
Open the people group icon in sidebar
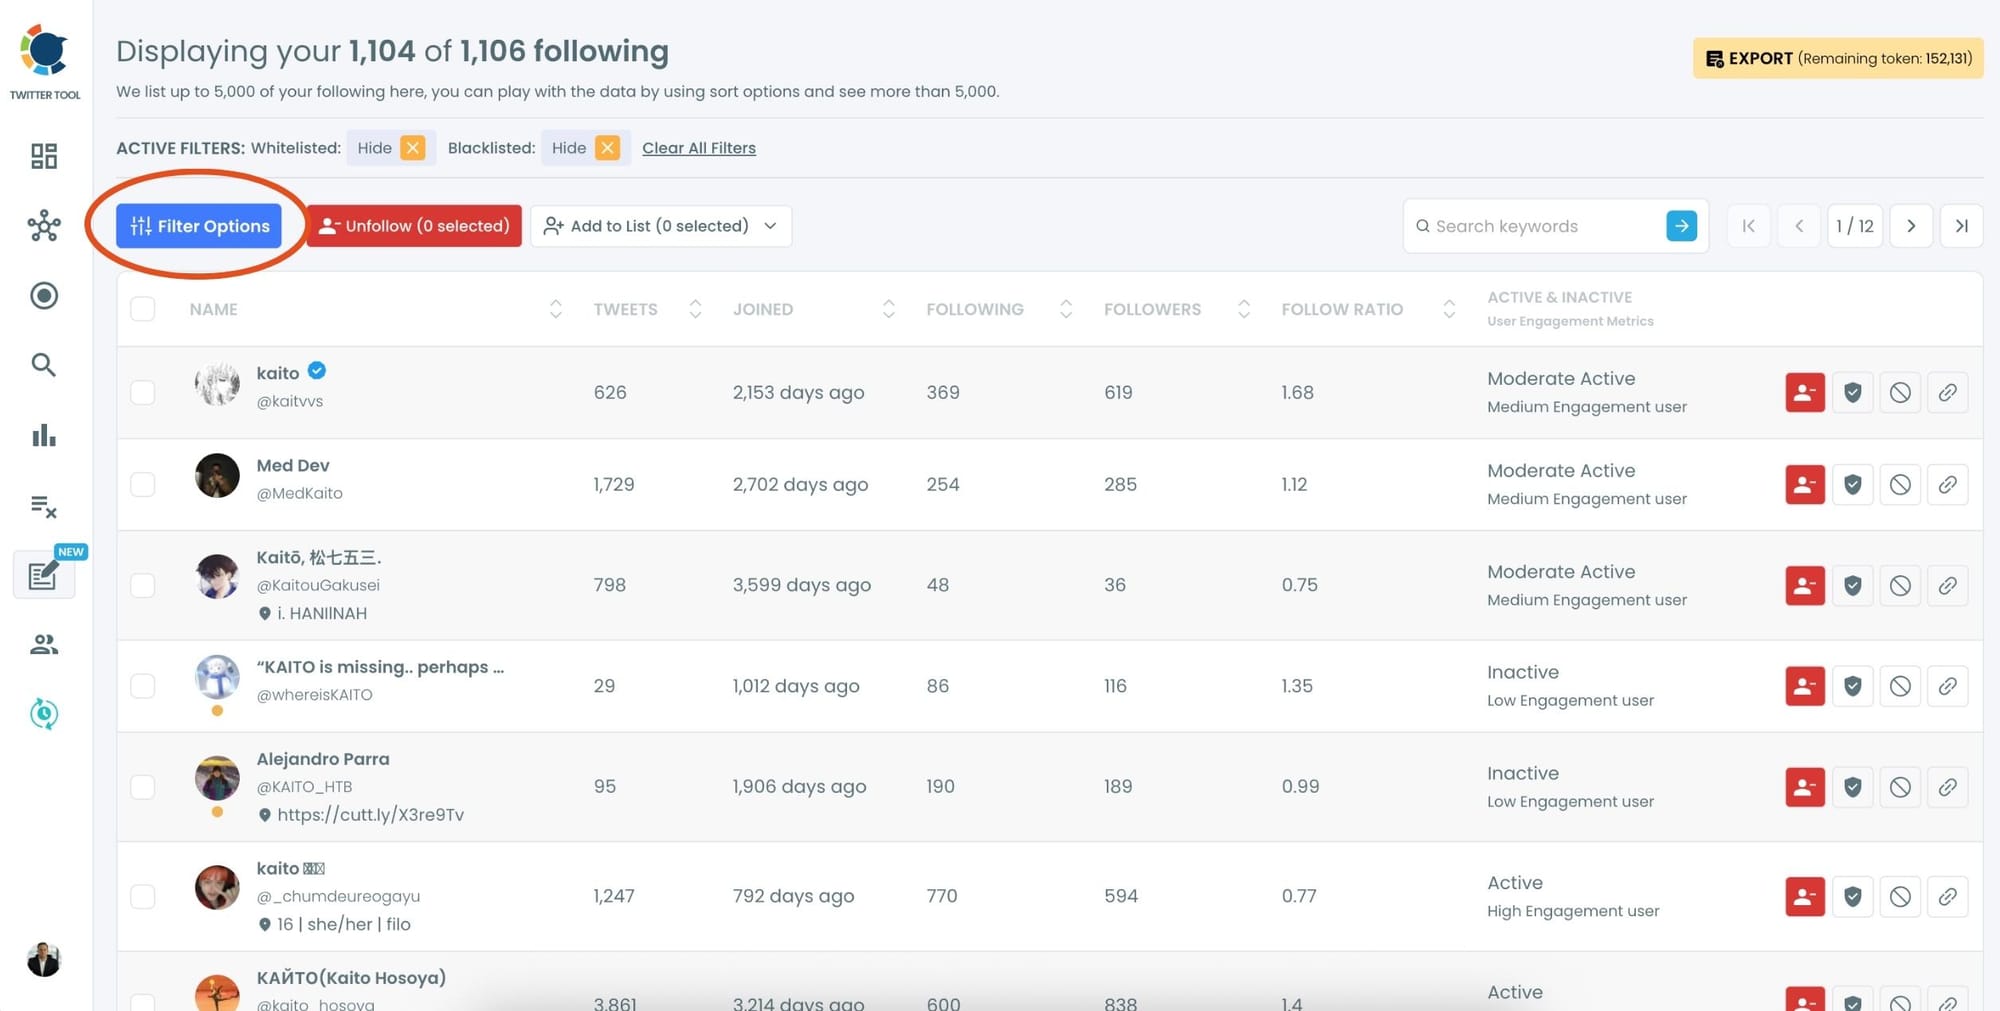coord(44,645)
